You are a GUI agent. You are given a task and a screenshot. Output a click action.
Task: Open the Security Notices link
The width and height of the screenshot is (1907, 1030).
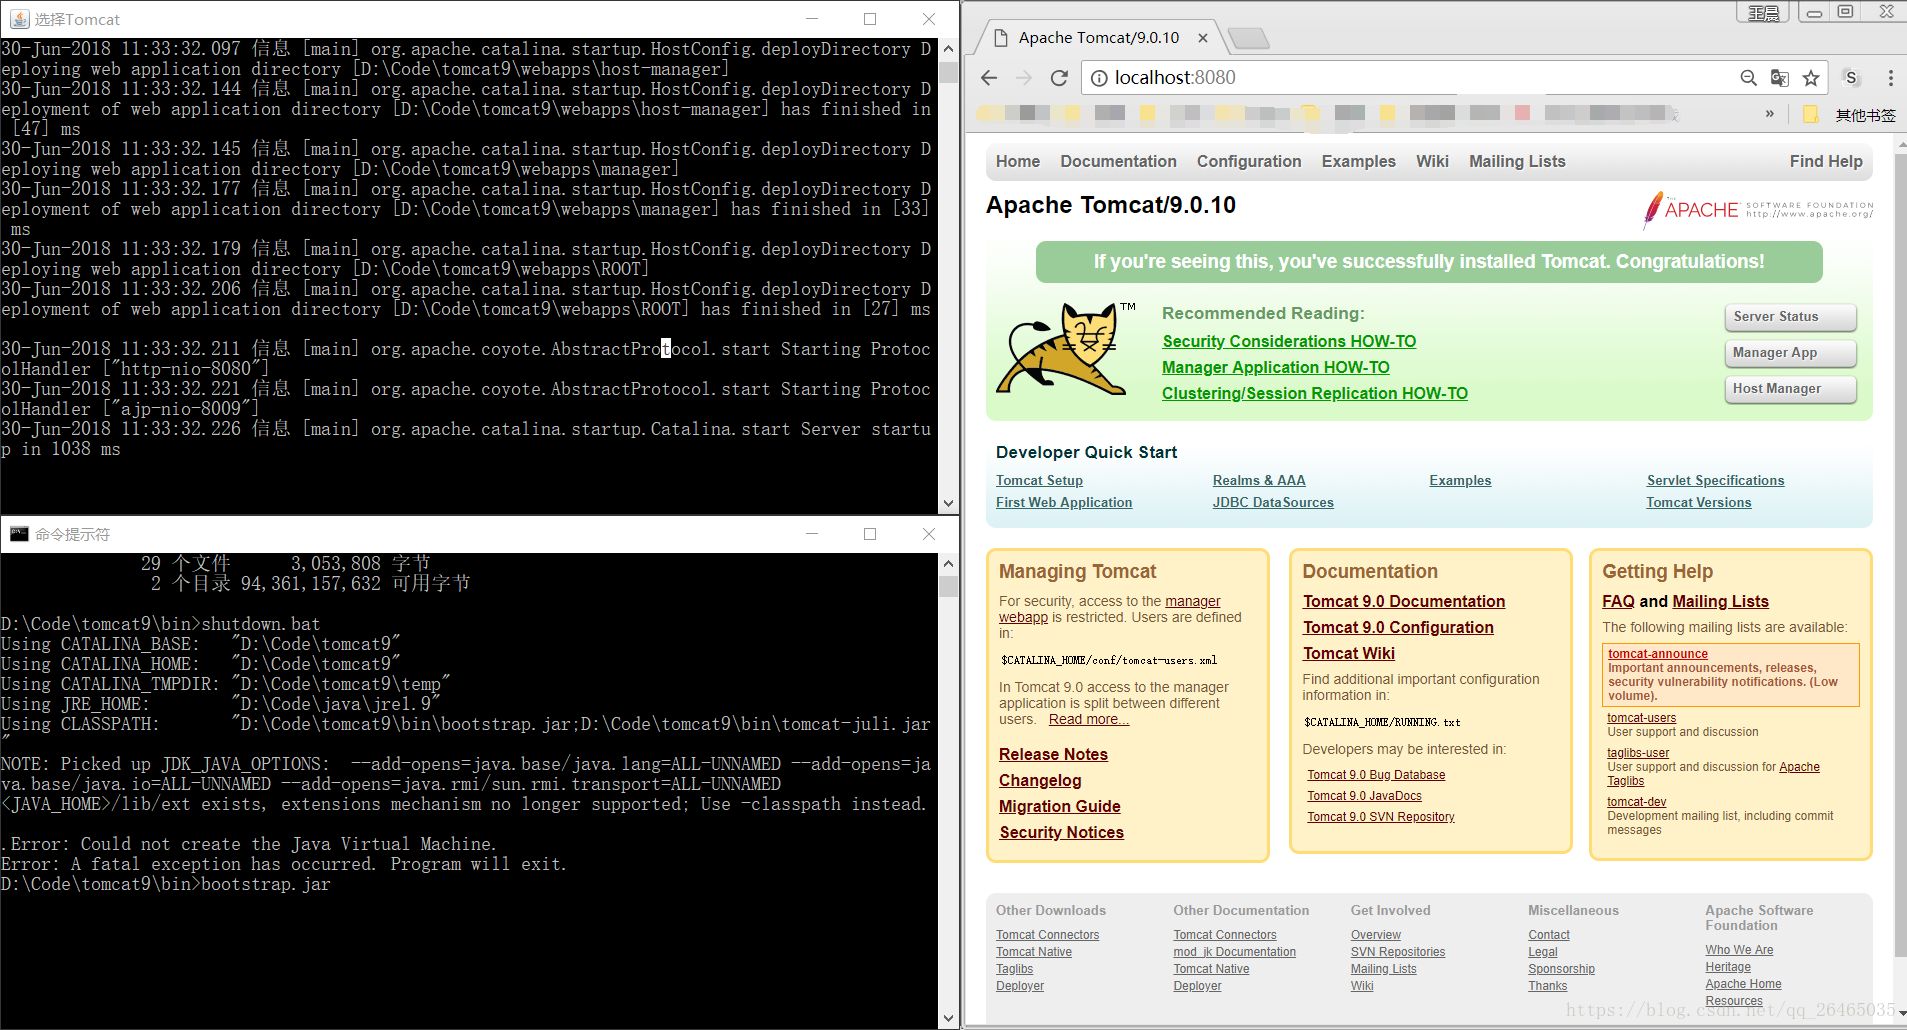1061,833
